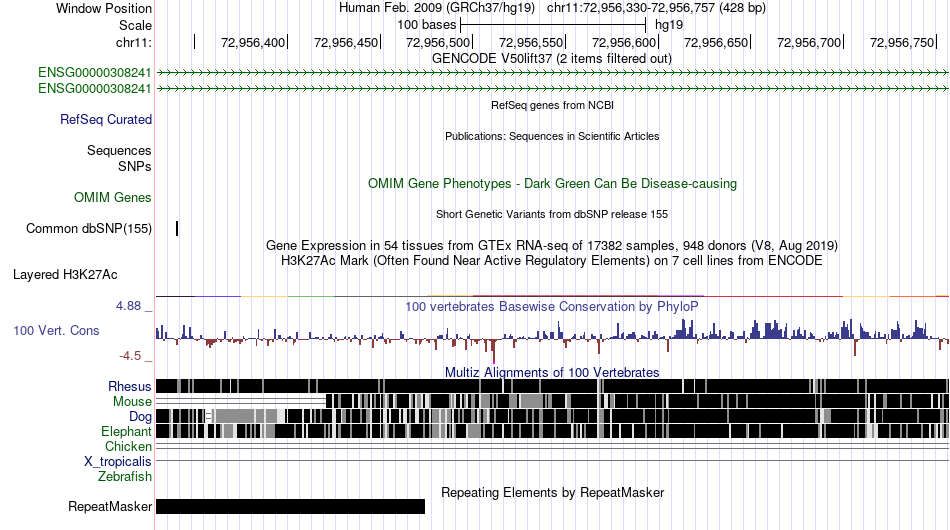
Task: Click the 72,956,450 ruler position
Action: tap(346, 42)
